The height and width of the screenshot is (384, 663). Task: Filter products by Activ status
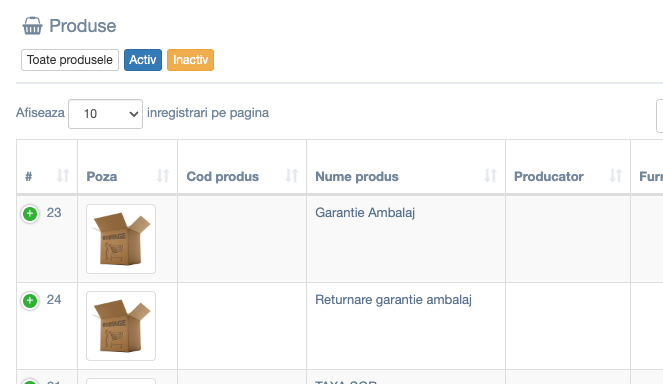(143, 60)
